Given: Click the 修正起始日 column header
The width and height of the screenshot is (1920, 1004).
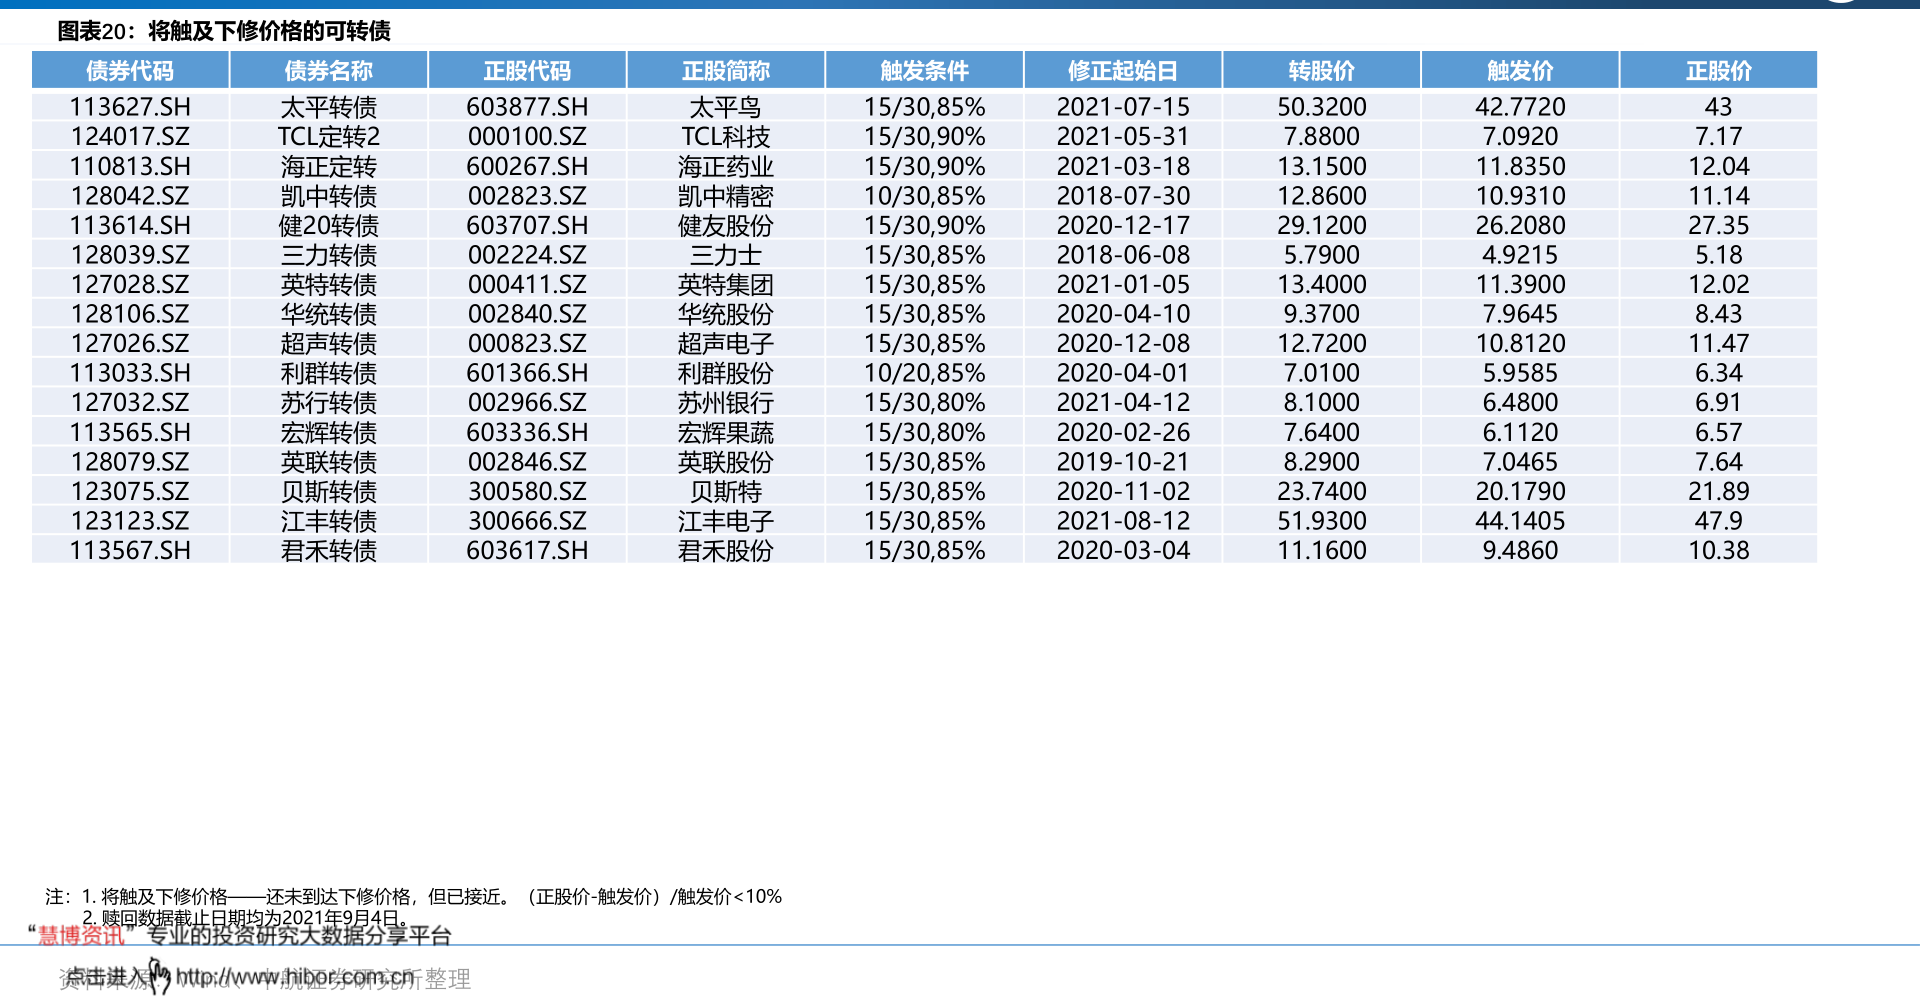Looking at the screenshot, I should pyautogui.click(x=1123, y=70).
